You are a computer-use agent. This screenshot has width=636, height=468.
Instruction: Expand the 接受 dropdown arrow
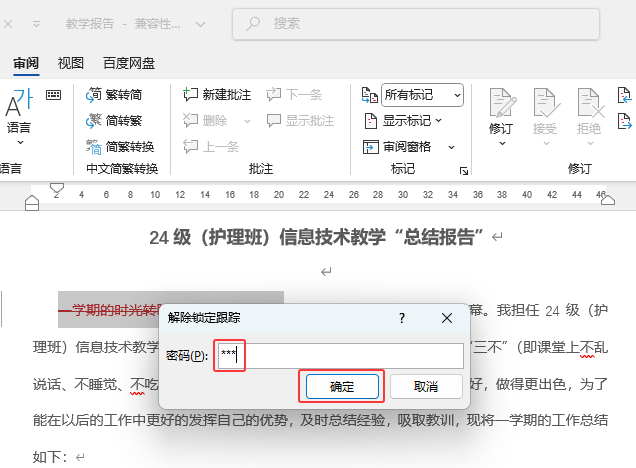(x=546, y=143)
